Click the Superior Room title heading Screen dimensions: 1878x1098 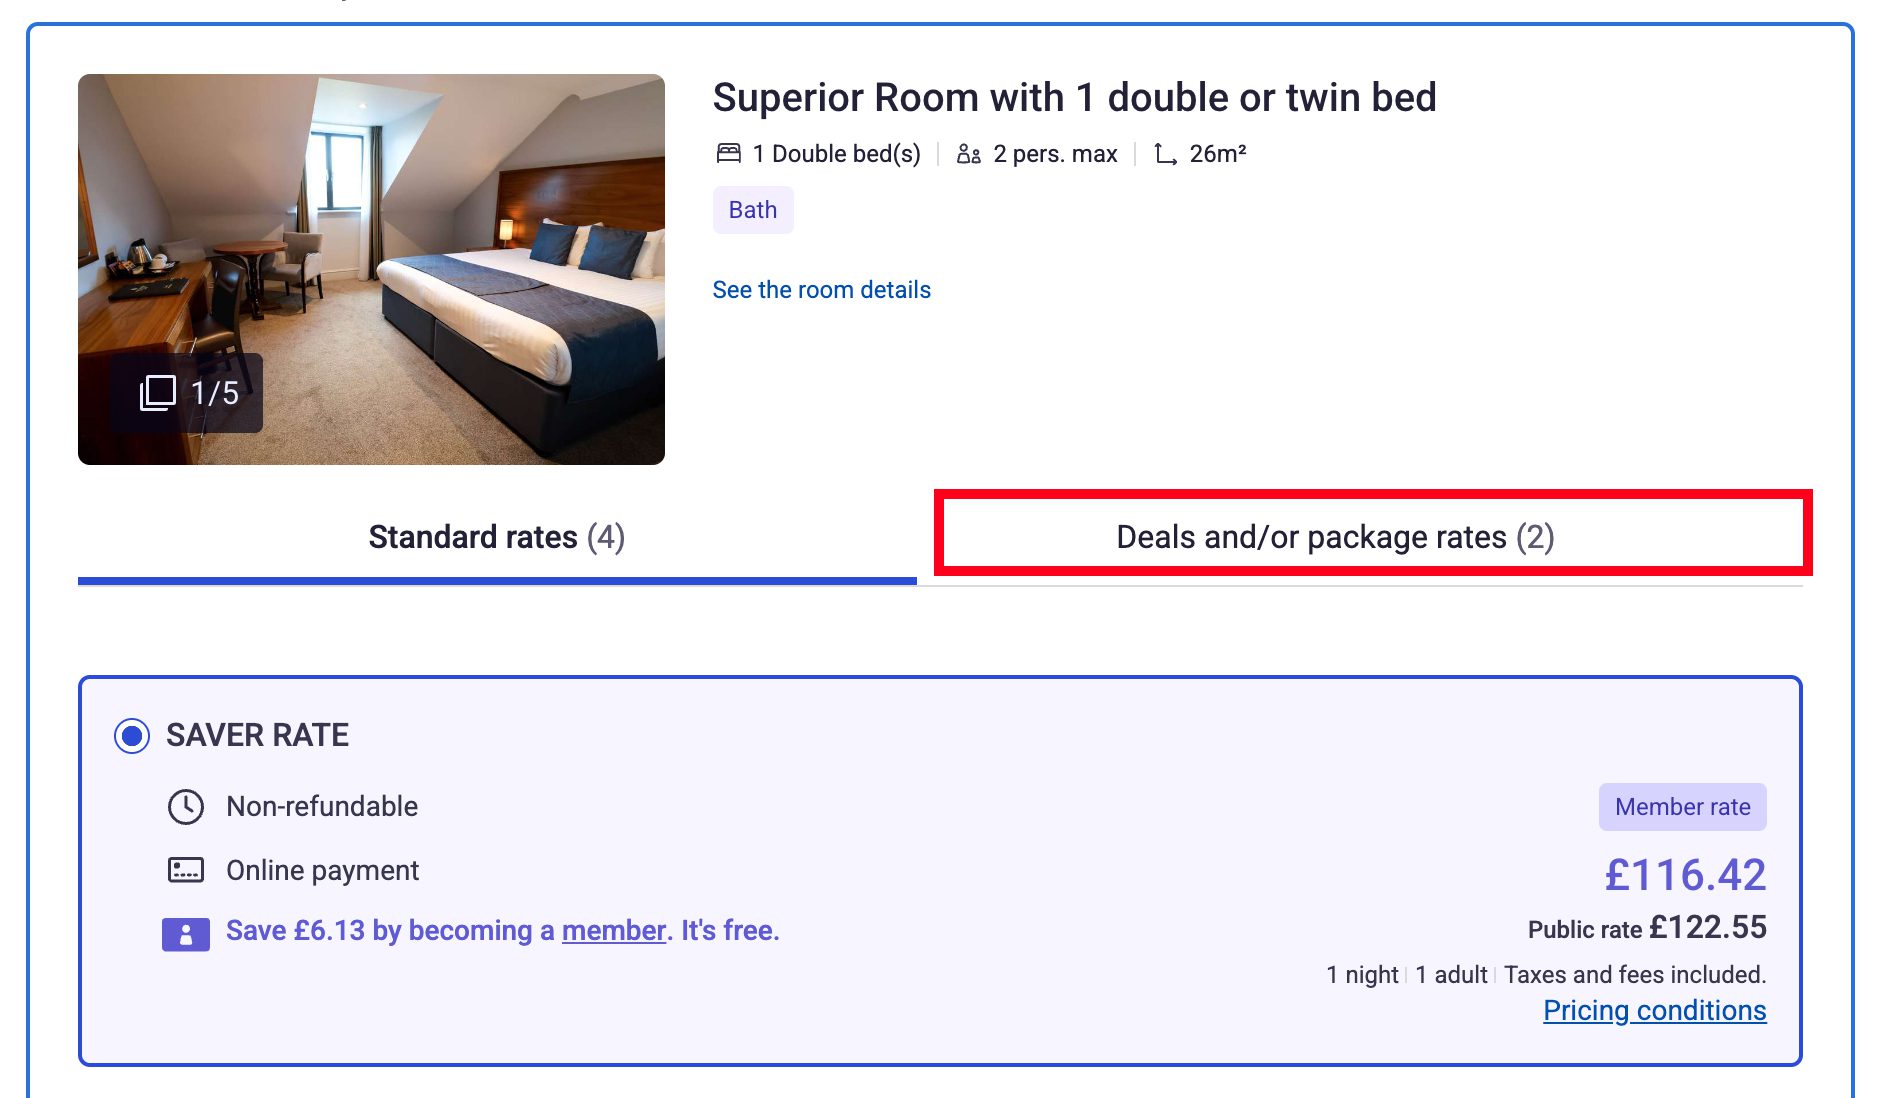point(1075,97)
